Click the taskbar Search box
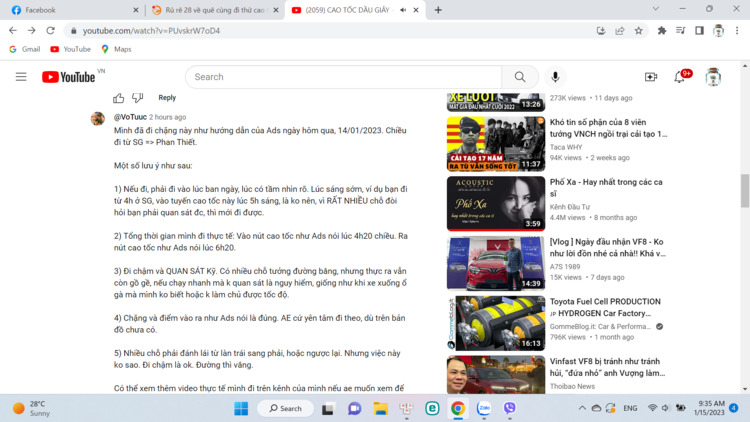The width and height of the screenshot is (750, 422). click(x=286, y=408)
